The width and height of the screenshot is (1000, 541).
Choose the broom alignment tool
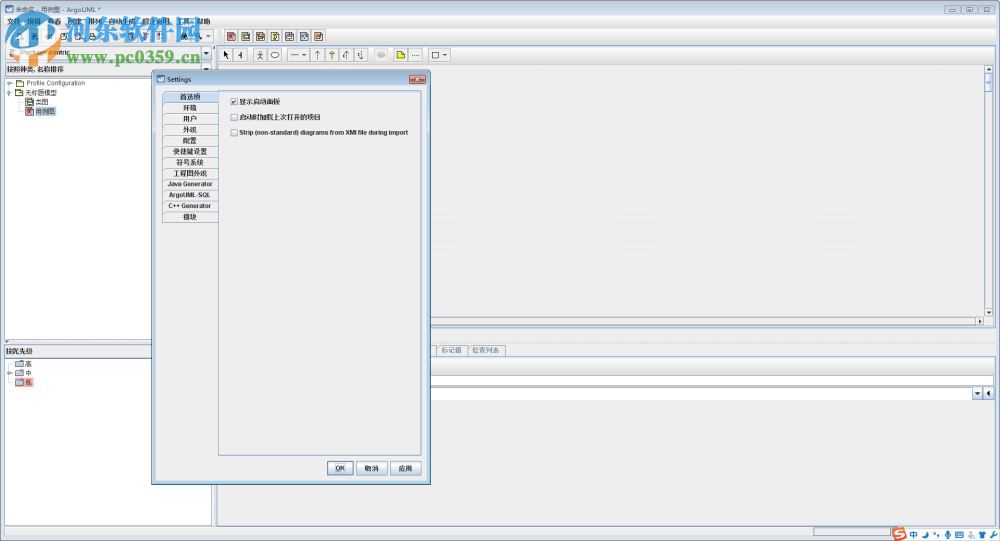pyautogui.click(x=240, y=56)
